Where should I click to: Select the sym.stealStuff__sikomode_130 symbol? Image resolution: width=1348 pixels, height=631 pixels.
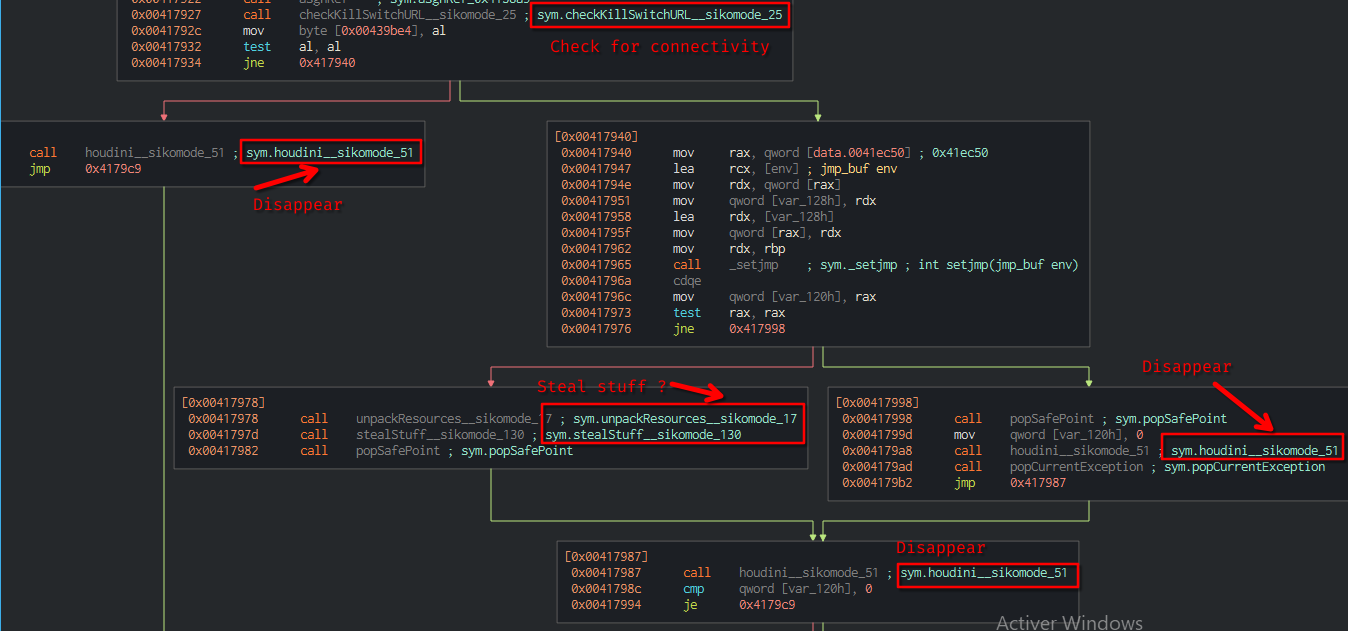pyautogui.click(x=643, y=435)
